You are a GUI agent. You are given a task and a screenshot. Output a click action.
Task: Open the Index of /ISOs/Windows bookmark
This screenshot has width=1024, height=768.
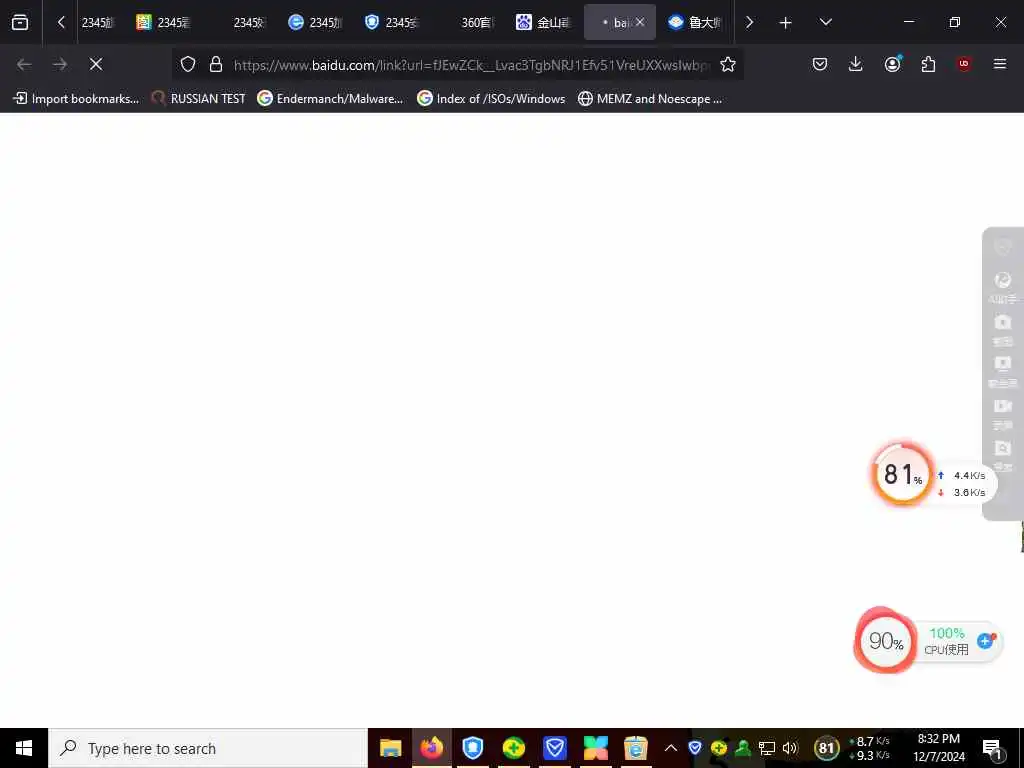click(491, 99)
